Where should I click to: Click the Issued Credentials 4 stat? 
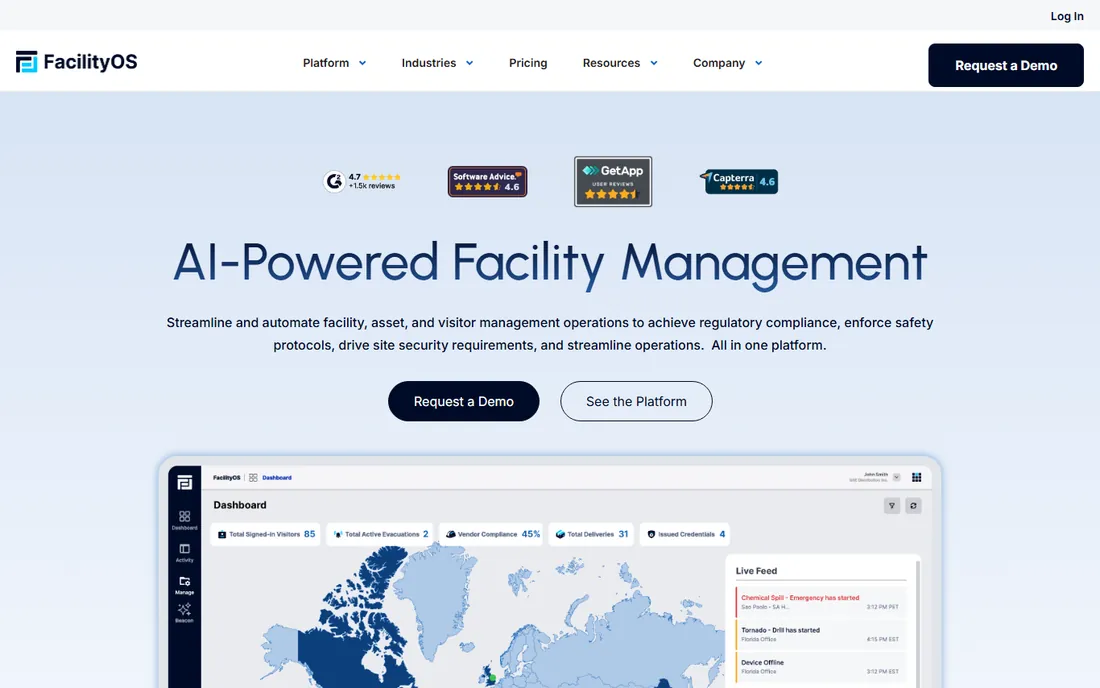(x=685, y=534)
